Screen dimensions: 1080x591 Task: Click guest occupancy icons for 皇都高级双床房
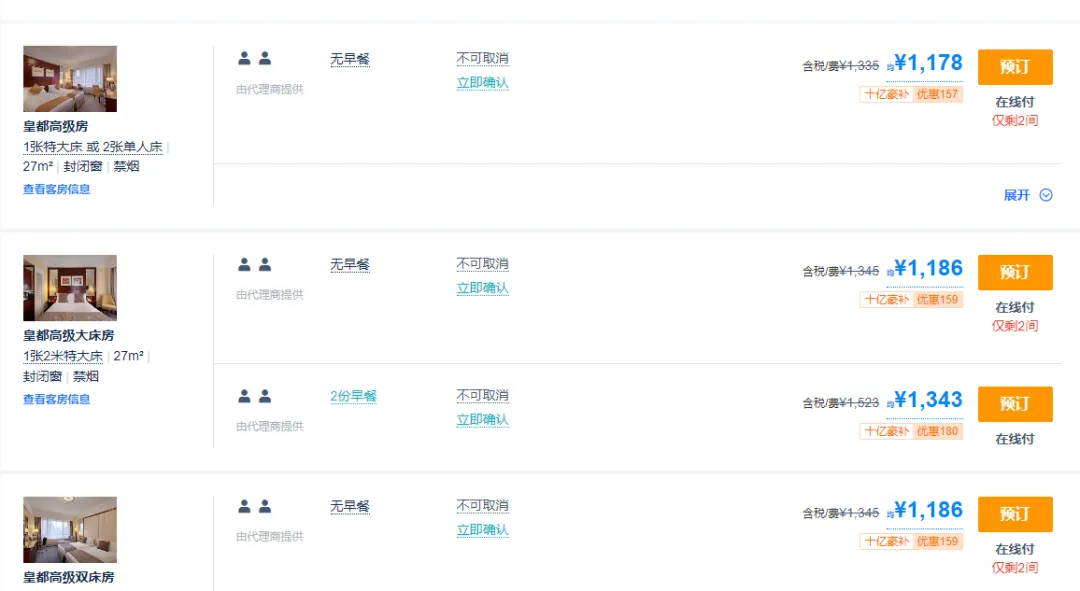tap(254, 506)
